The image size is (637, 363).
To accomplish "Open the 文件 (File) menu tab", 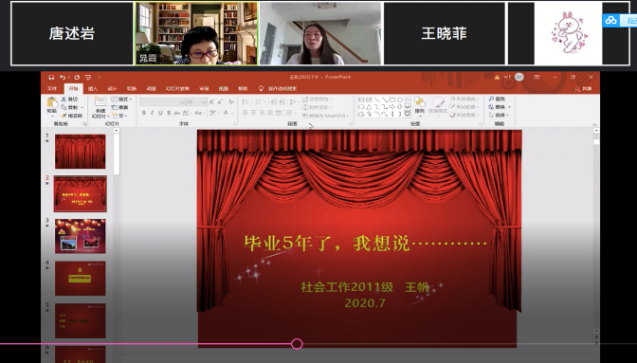I will (52, 89).
